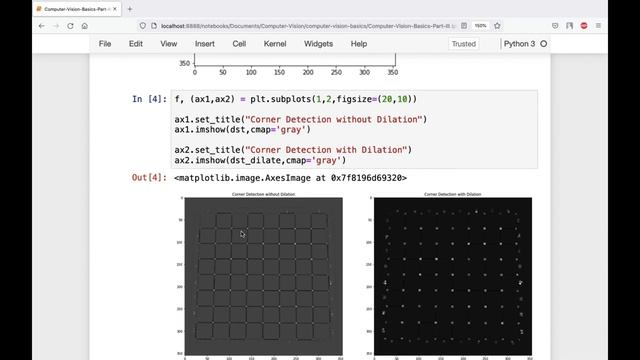
Task: Click the 'Corner Detection without Dilation' set_title line
Action: tap(301, 120)
